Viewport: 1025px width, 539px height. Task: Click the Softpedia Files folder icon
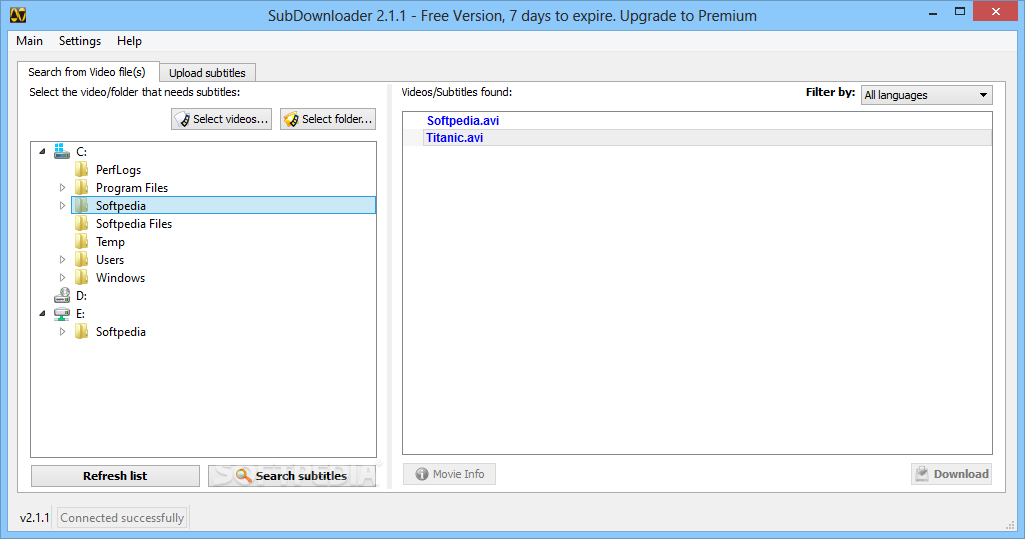[81, 223]
